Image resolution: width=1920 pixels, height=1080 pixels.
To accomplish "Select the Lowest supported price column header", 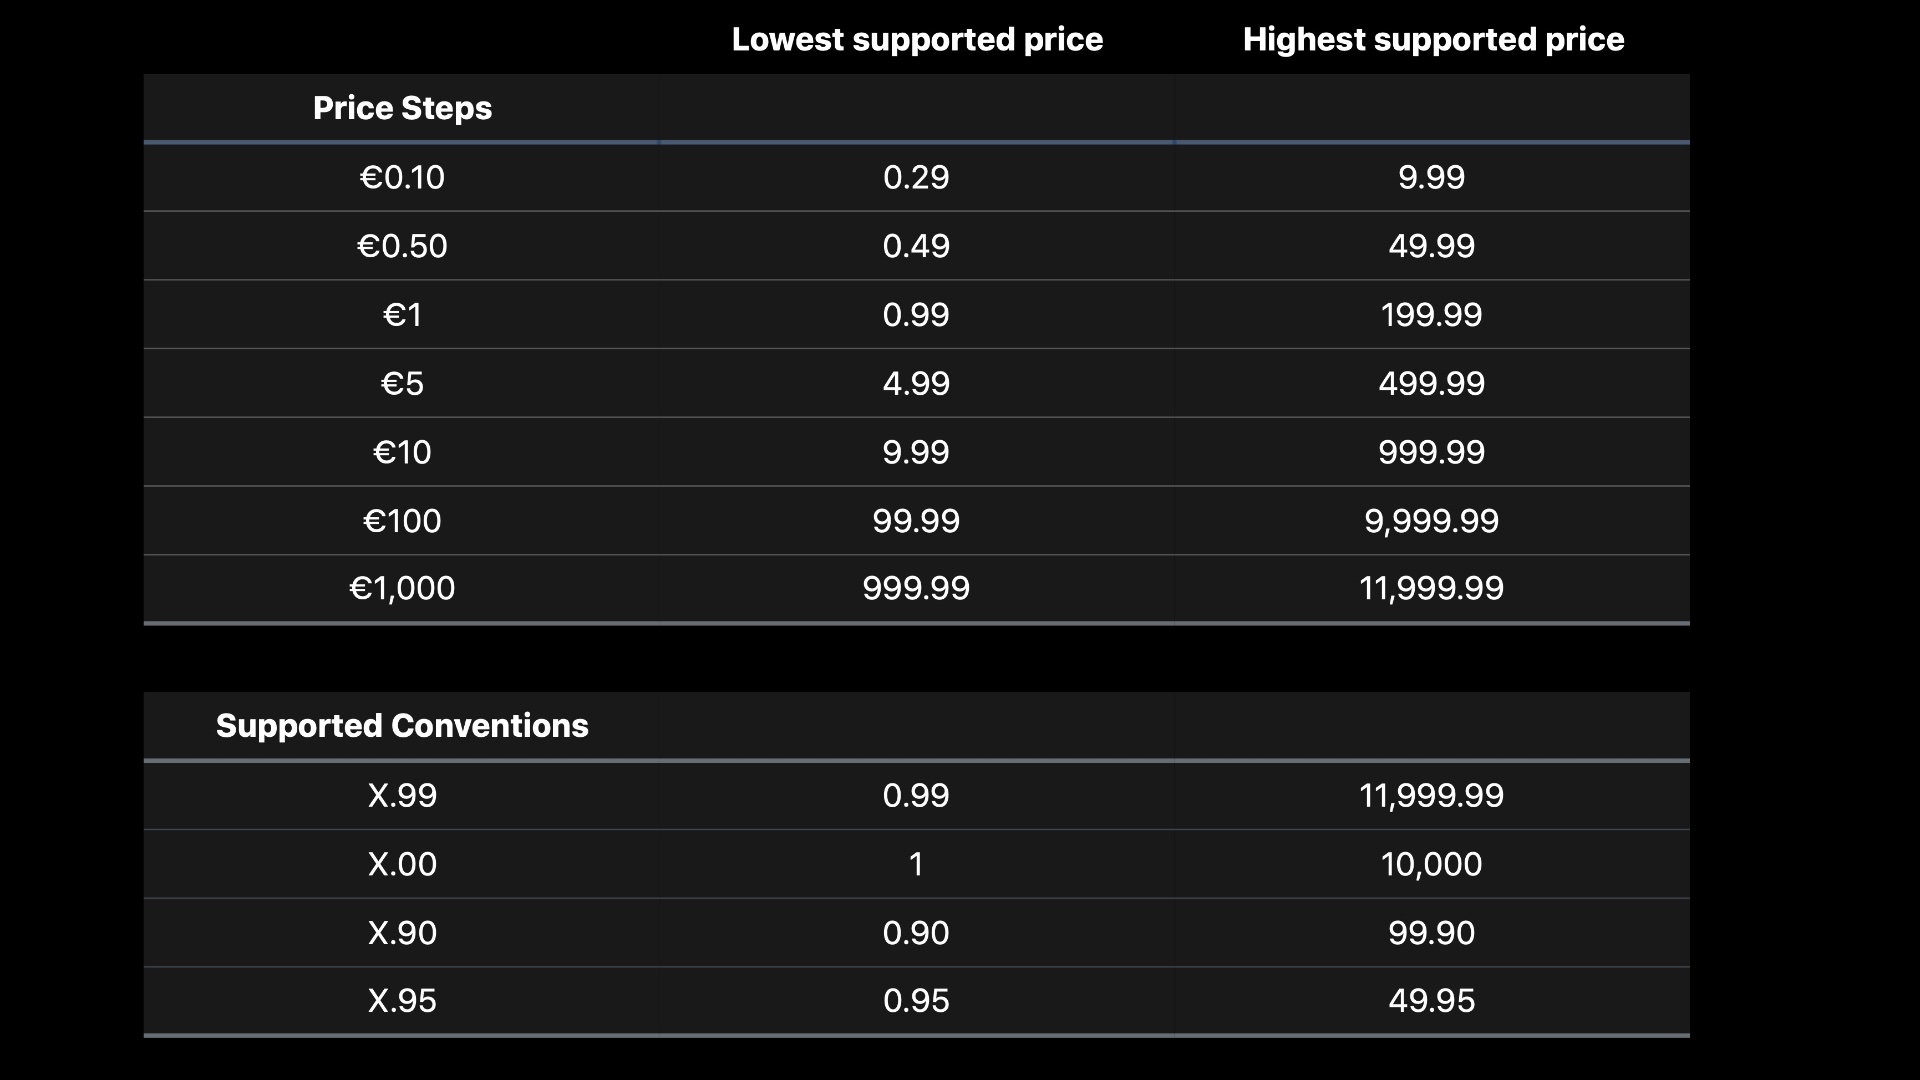I will click(917, 39).
